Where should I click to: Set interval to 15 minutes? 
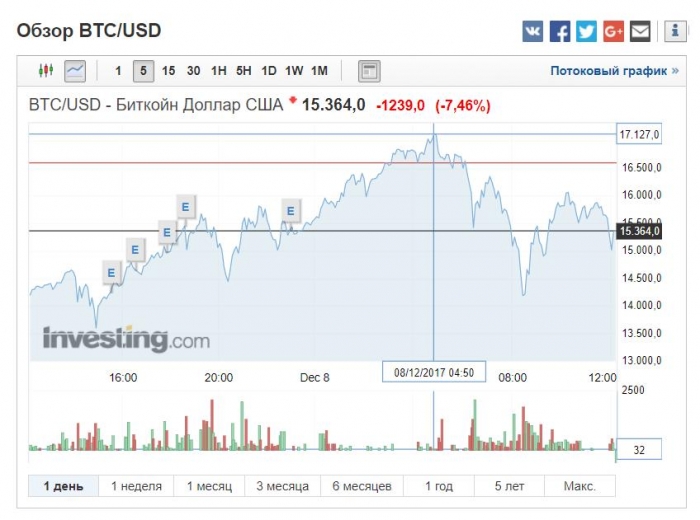coord(168,71)
